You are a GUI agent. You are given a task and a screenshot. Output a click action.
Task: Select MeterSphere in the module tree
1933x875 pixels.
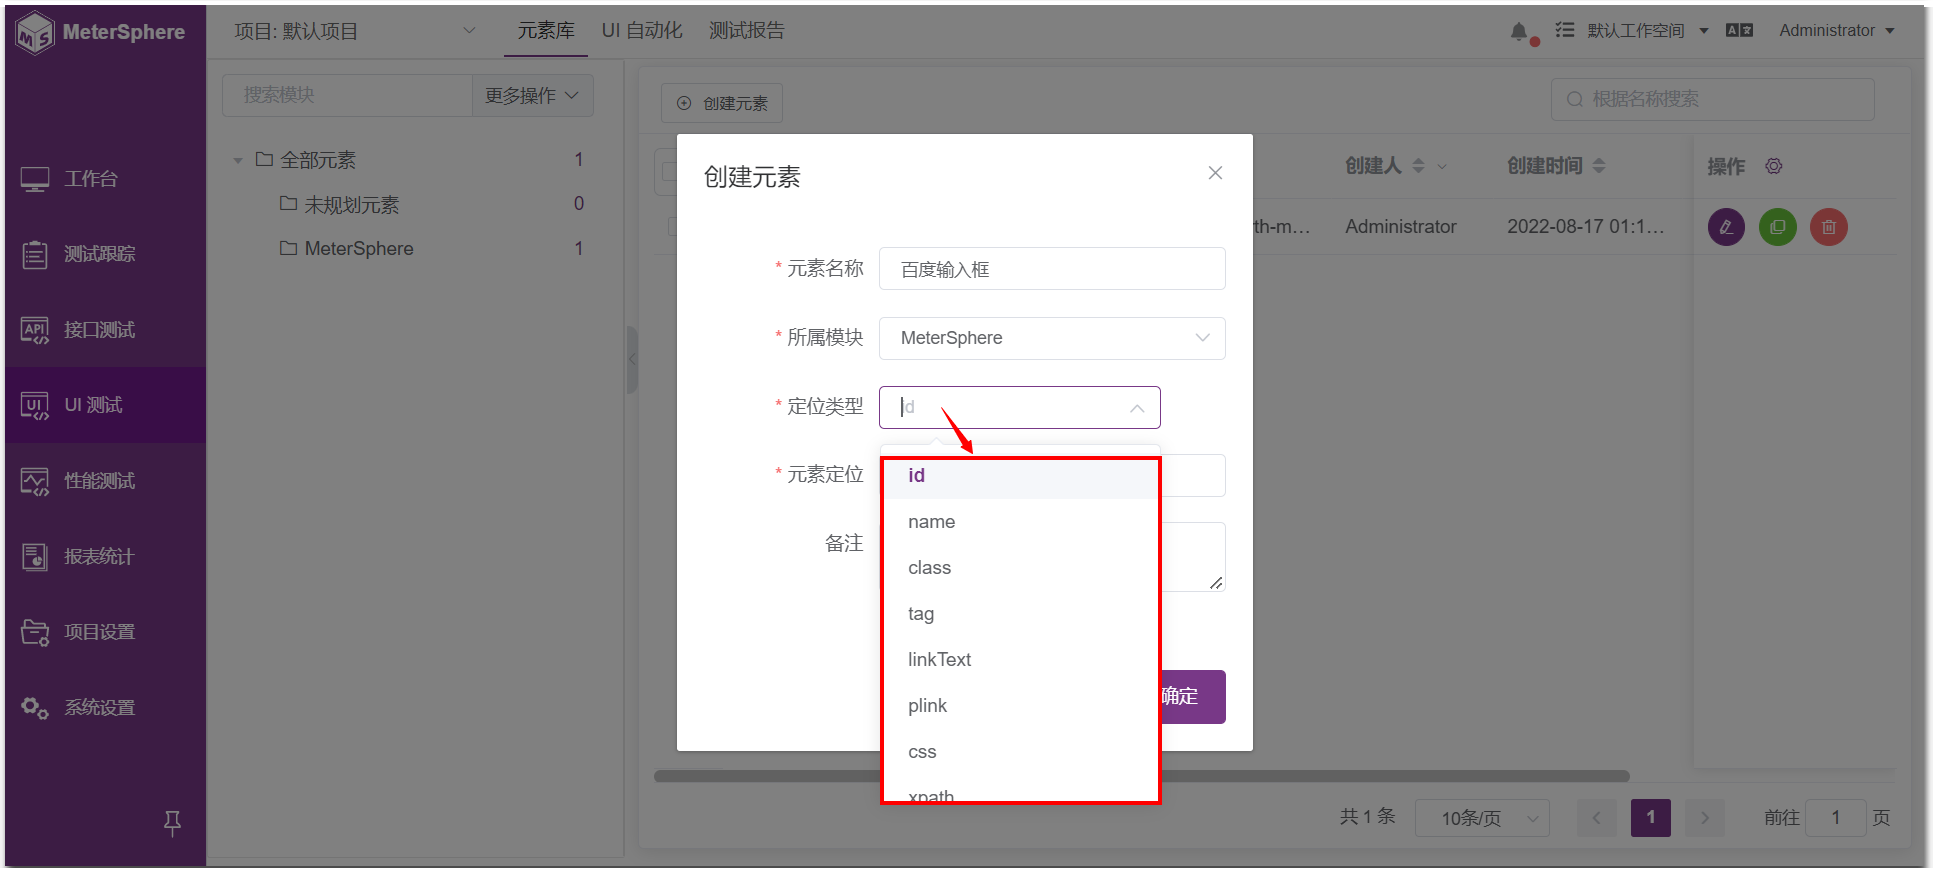click(x=359, y=249)
